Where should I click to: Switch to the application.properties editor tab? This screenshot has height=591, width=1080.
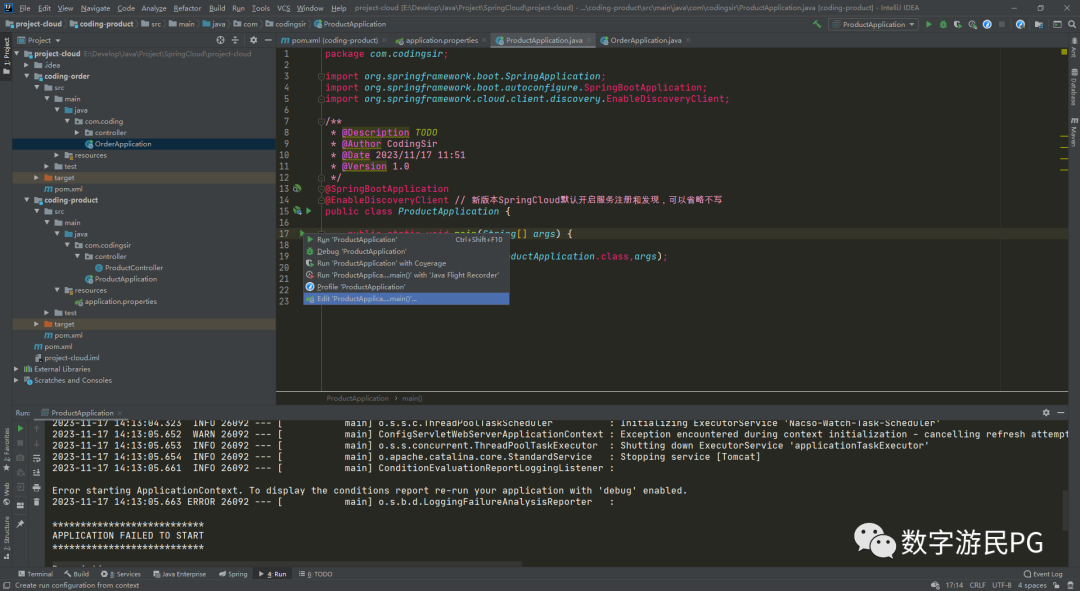pos(441,40)
